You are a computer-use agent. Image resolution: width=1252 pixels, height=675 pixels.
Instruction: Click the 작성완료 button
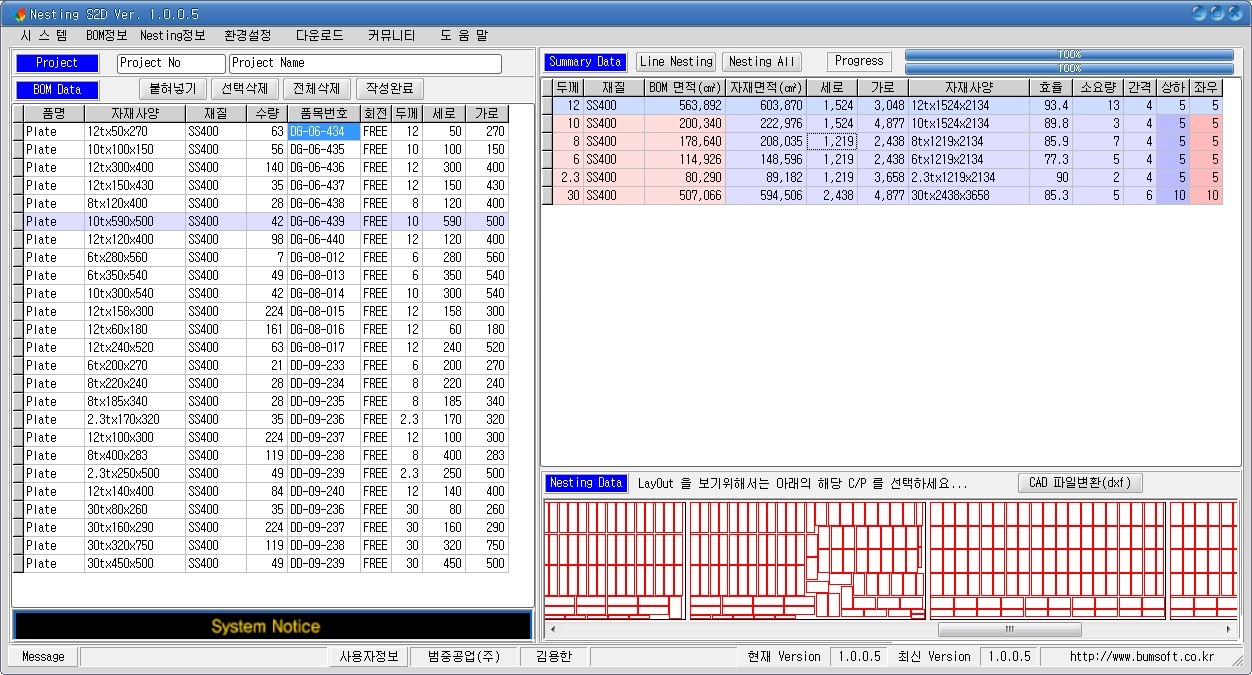(x=390, y=89)
